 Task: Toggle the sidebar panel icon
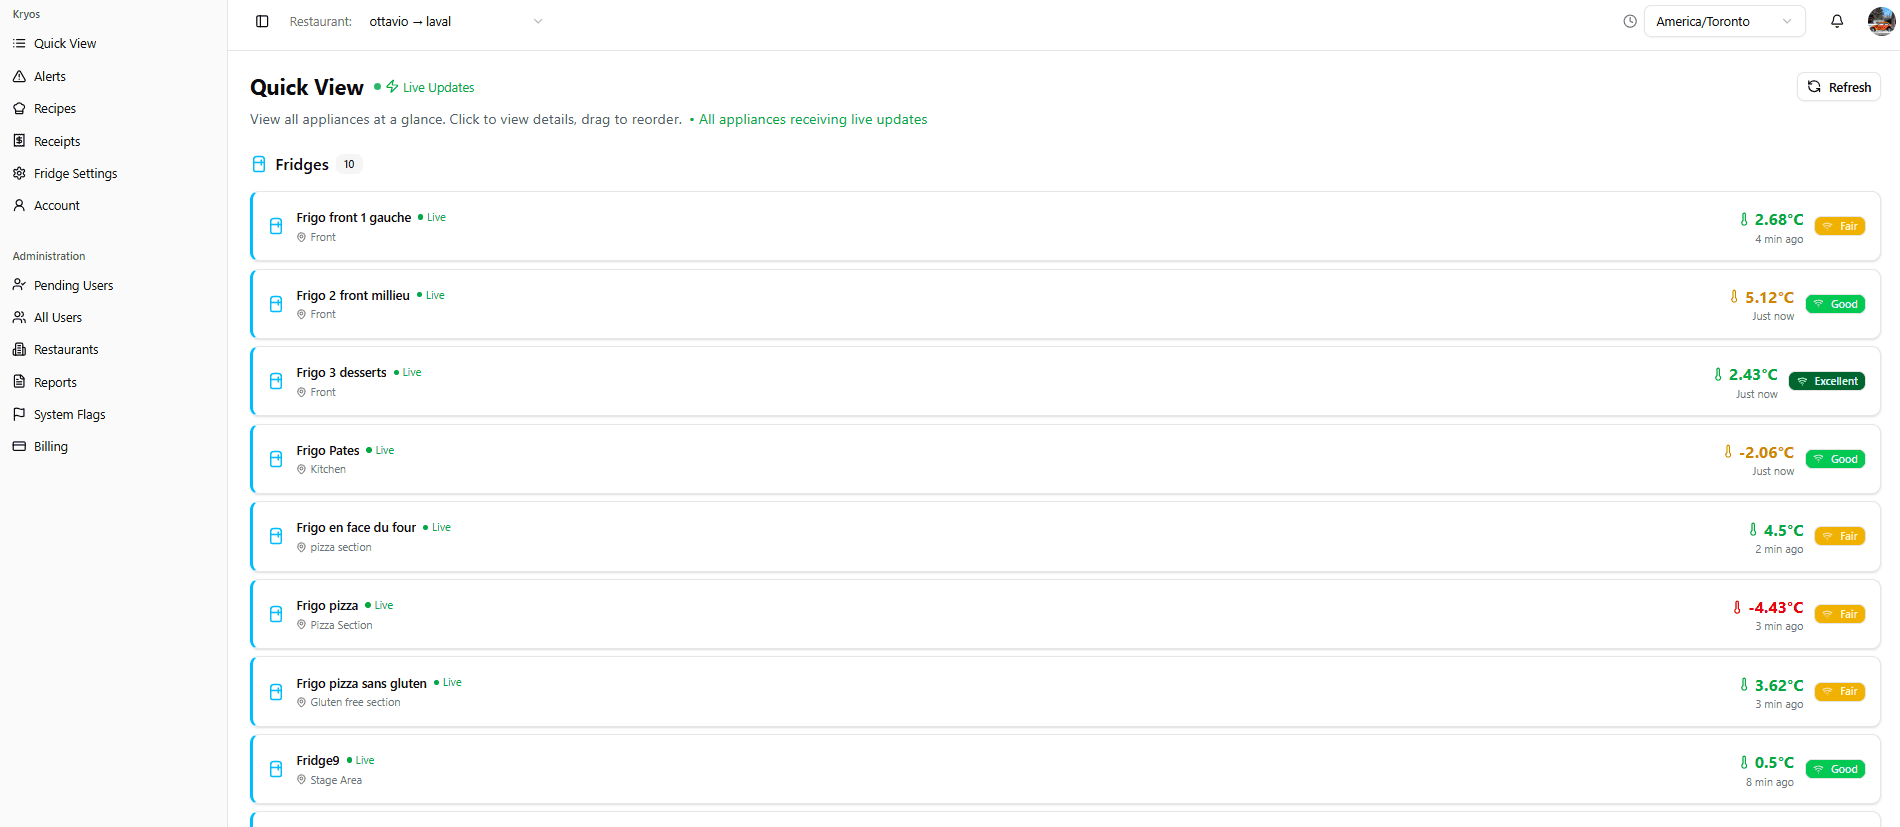coord(262,22)
